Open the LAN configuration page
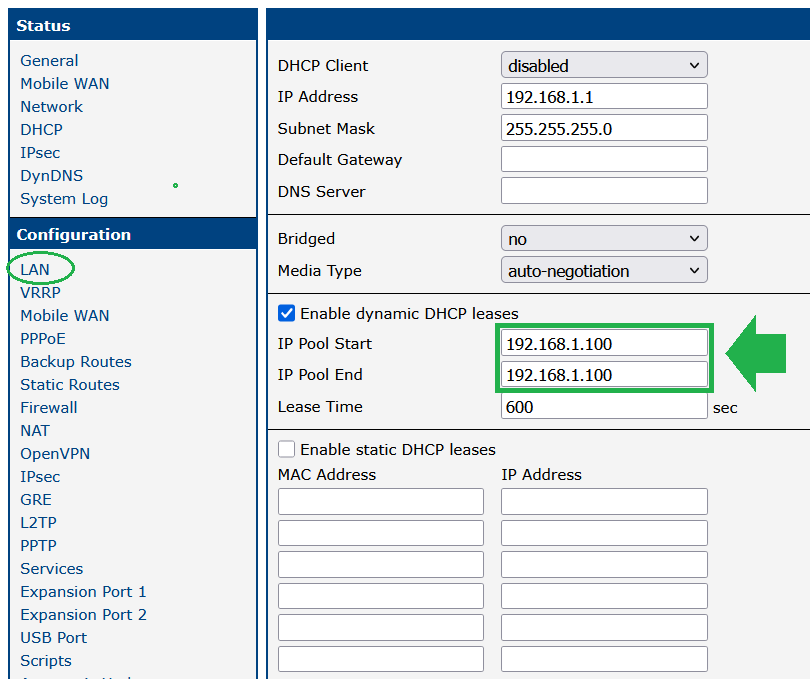Screen dimensions: 810x679 click(35, 270)
